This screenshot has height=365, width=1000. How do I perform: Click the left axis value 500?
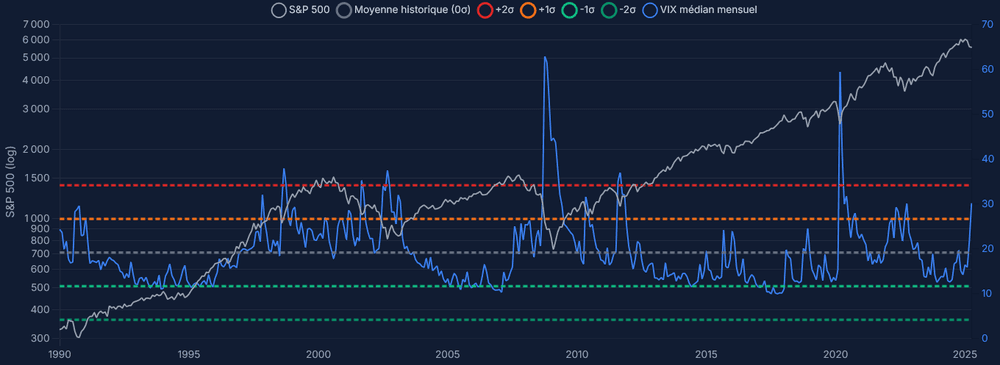pos(41,287)
